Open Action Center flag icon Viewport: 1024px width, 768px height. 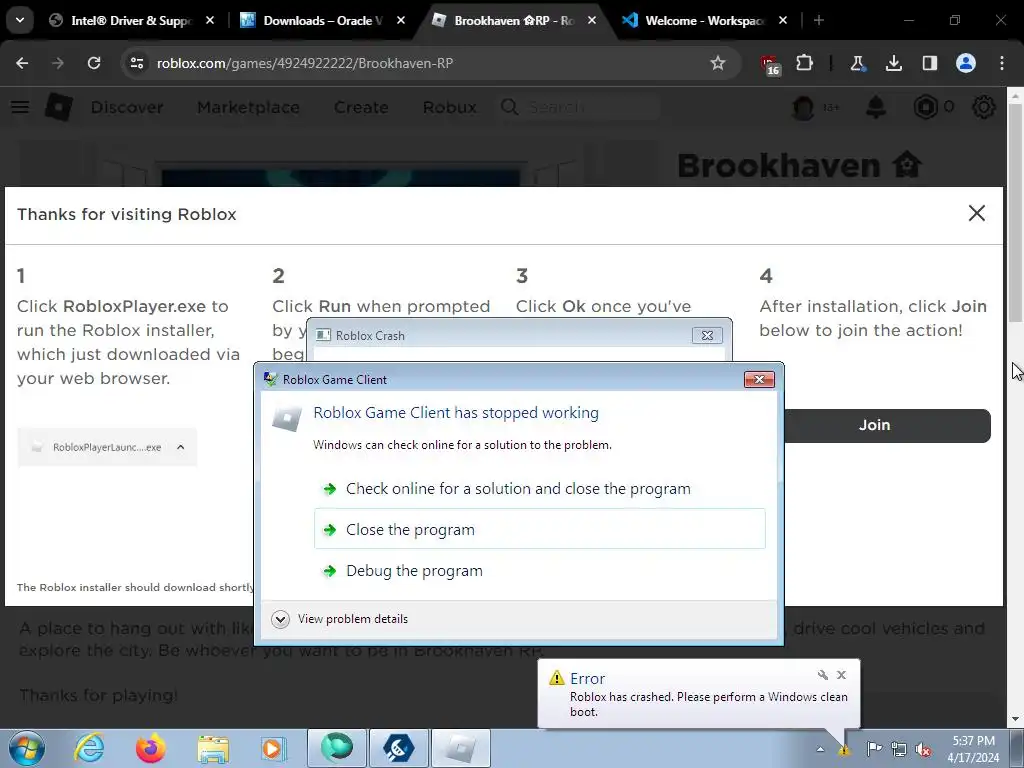point(873,748)
